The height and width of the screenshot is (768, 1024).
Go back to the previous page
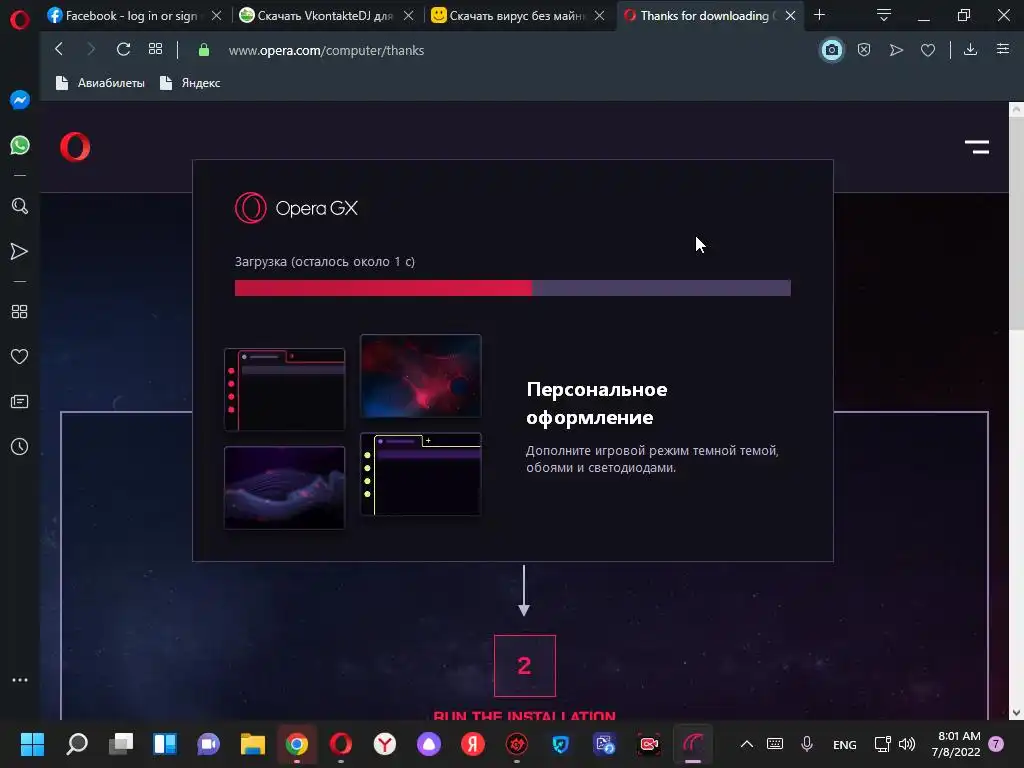click(59, 49)
